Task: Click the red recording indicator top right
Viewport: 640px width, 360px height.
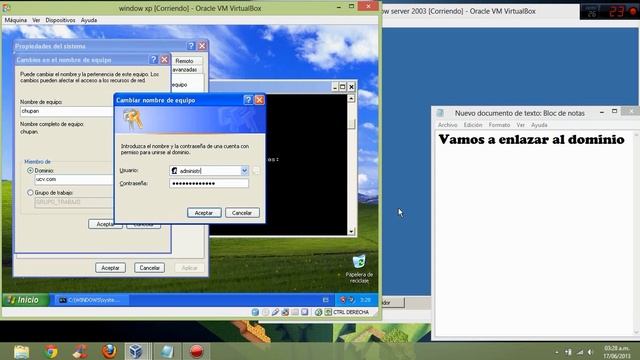Action: [x=633, y=12]
